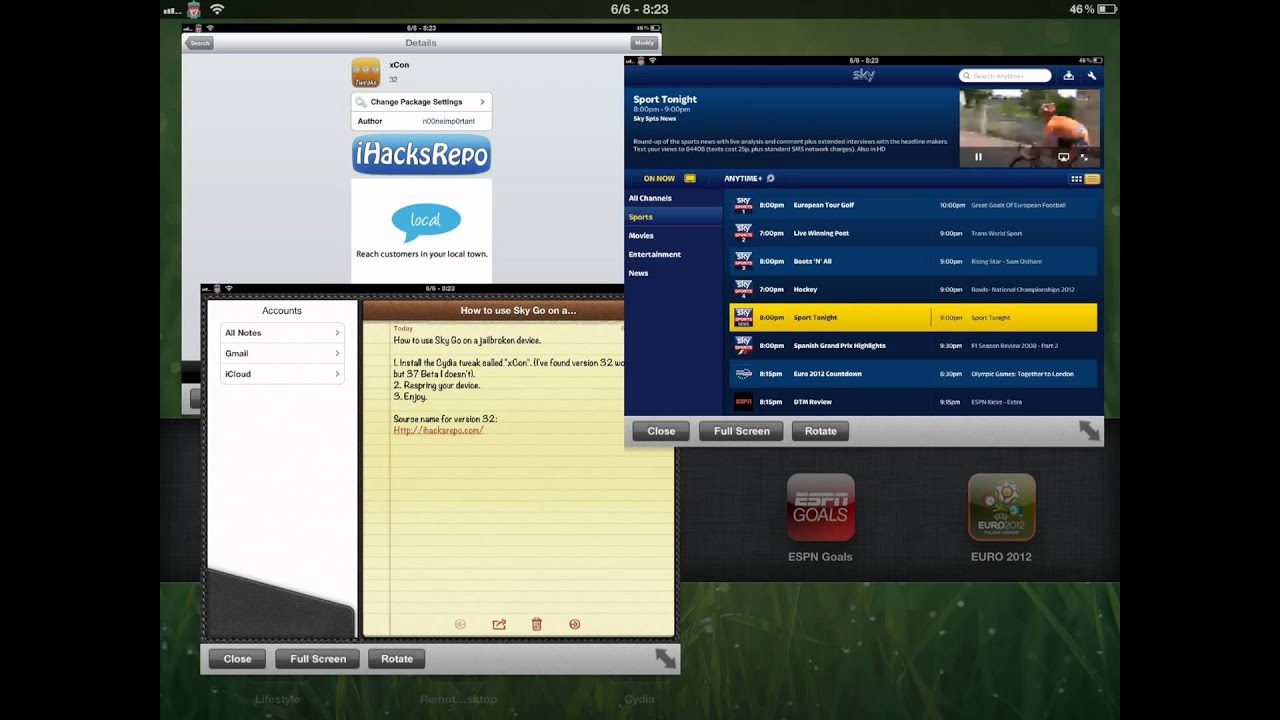Image resolution: width=1280 pixels, height=720 pixels.
Task: Click the xCon Tweaks package icon
Action: (365, 72)
